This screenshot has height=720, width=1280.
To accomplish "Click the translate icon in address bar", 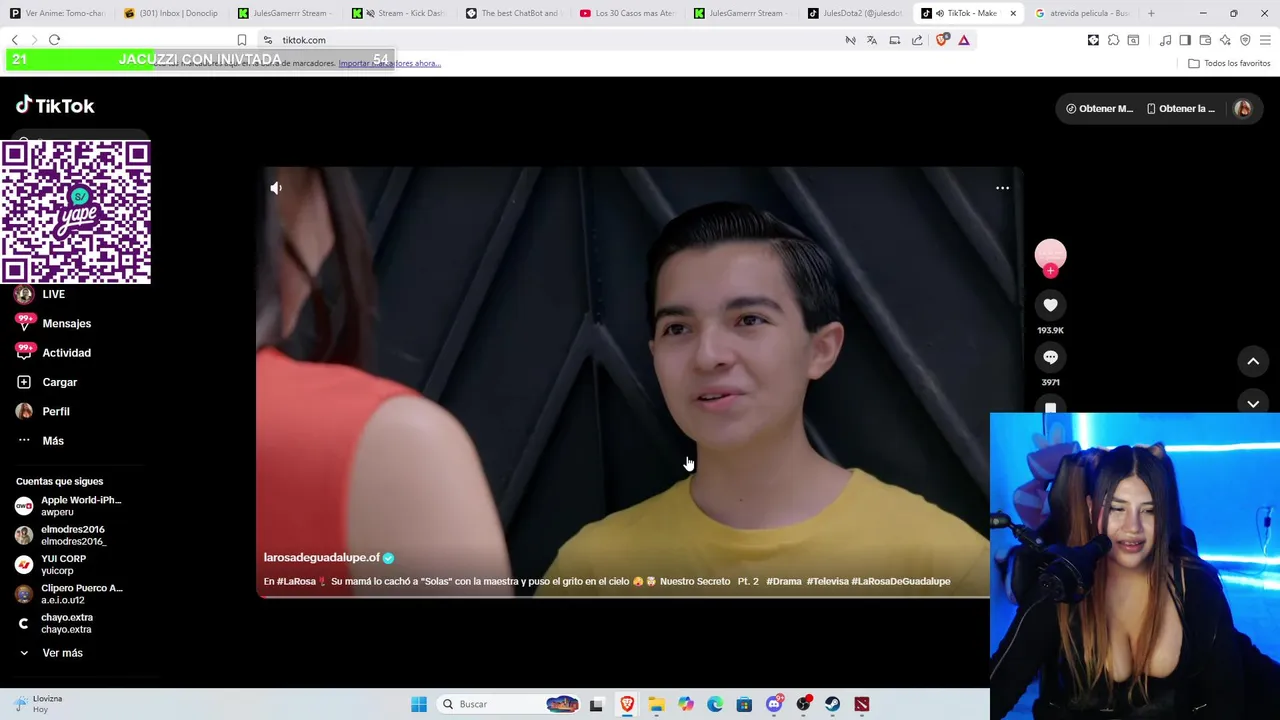I will (872, 40).
